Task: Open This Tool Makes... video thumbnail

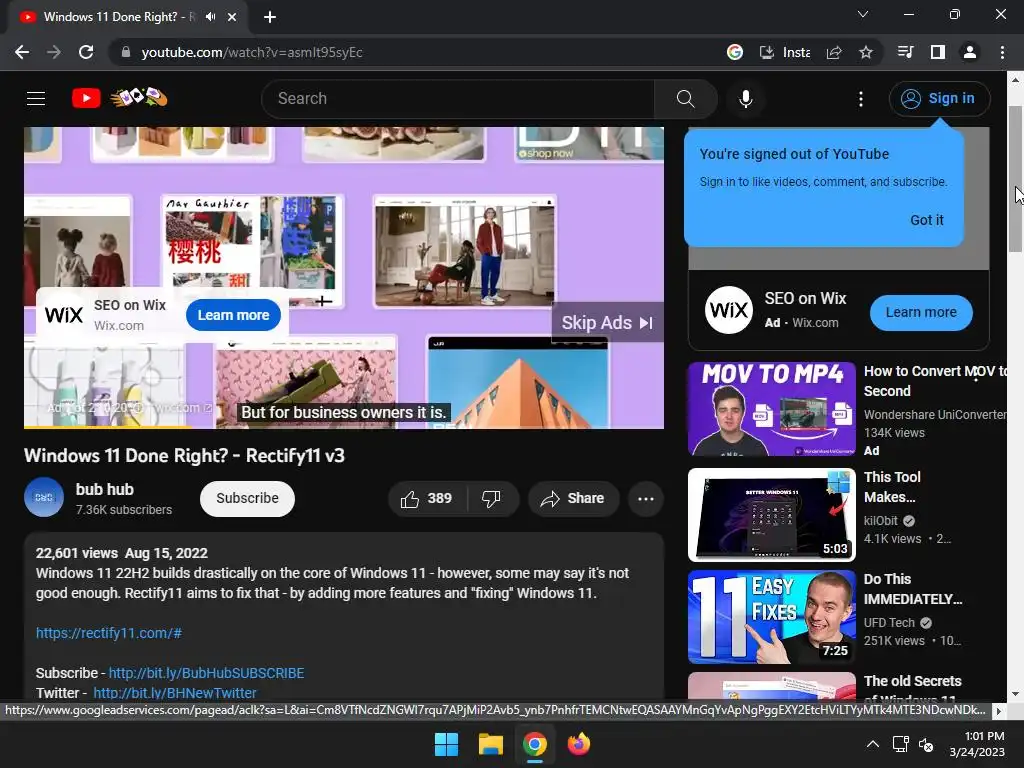Action: click(771, 515)
